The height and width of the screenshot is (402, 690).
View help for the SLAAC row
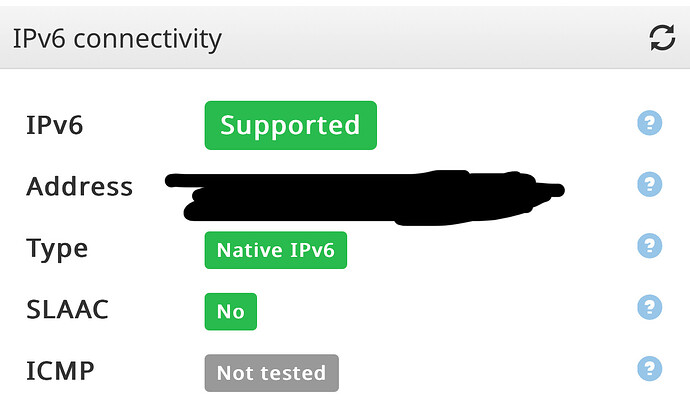(650, 307)
